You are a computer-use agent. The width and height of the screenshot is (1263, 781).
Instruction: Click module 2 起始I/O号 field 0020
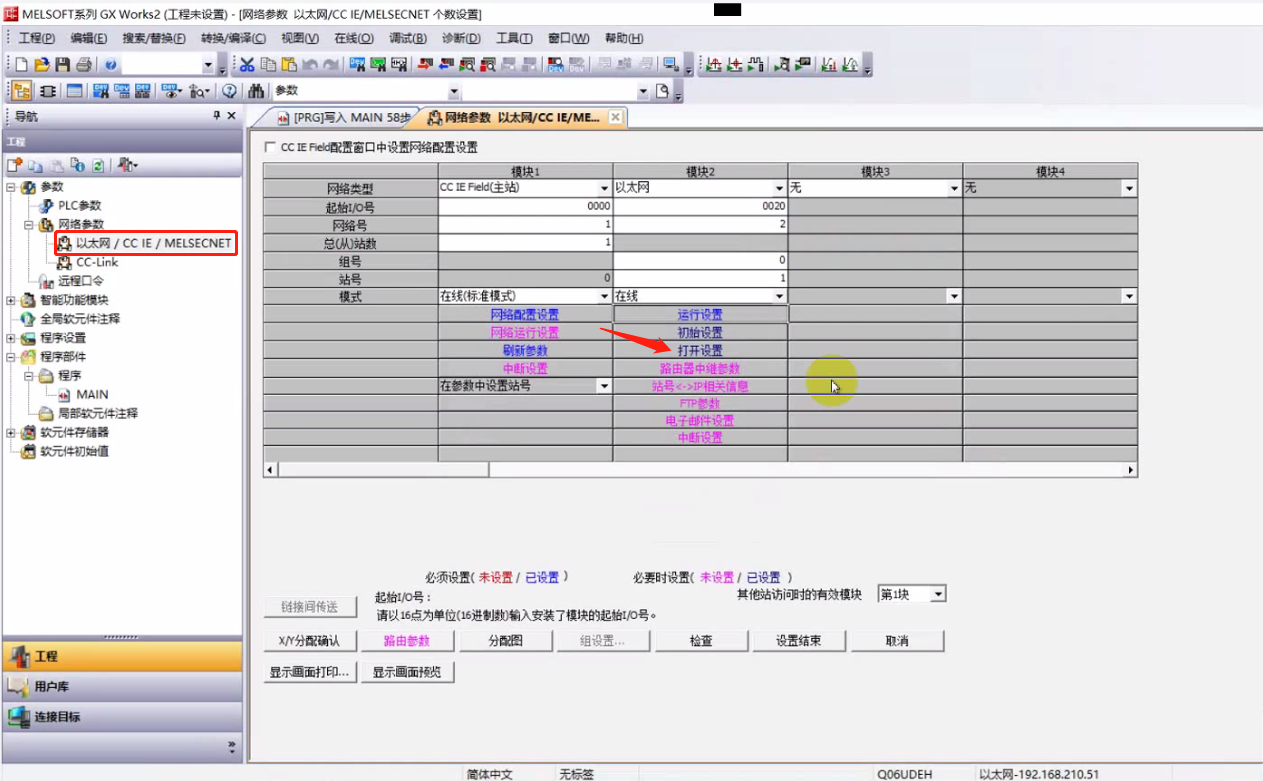point(700,206)
